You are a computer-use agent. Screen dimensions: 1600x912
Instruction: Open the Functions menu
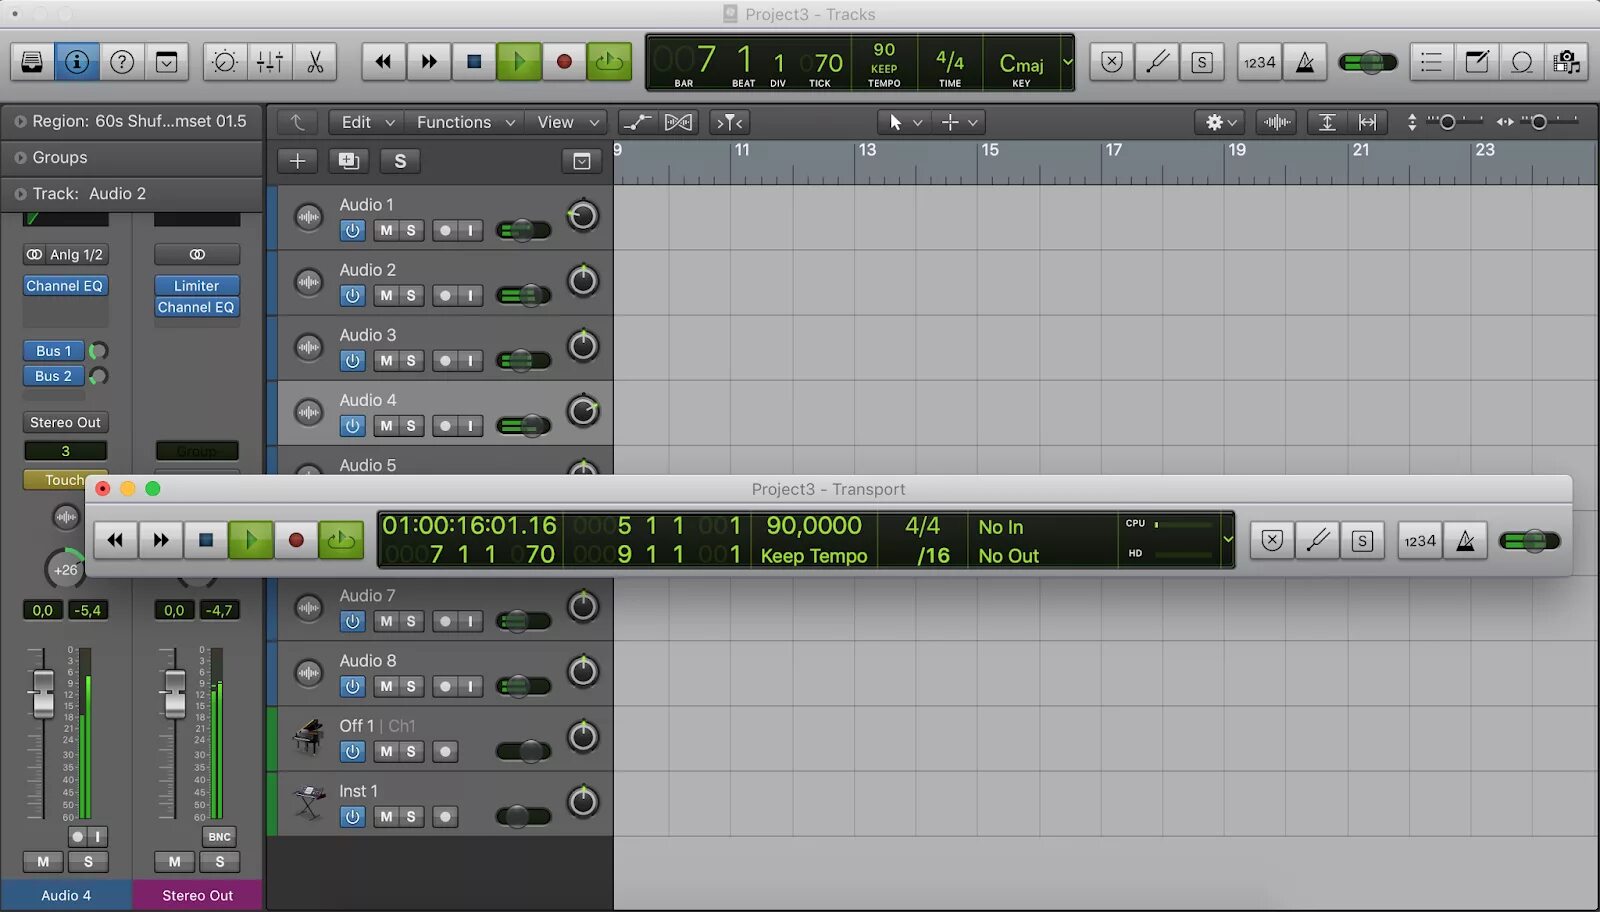tap(465, 122)
